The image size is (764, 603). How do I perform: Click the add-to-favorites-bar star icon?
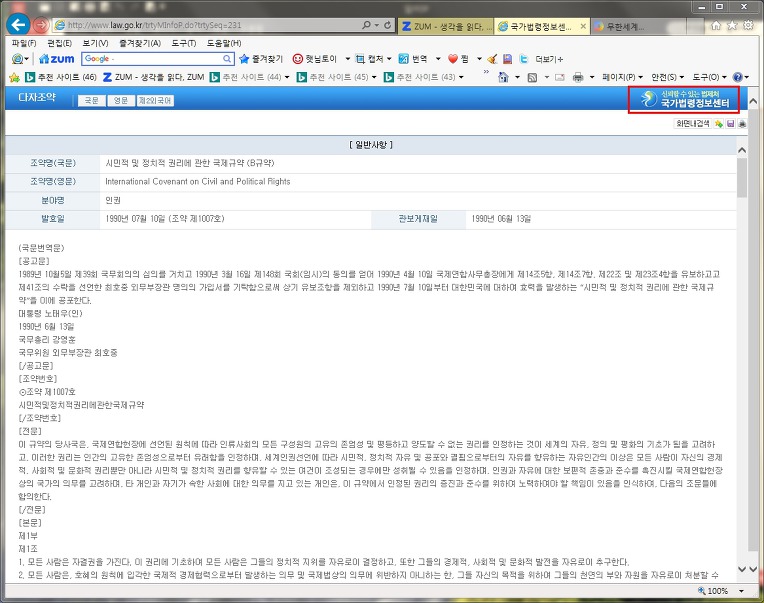click(x=15, y=77)
